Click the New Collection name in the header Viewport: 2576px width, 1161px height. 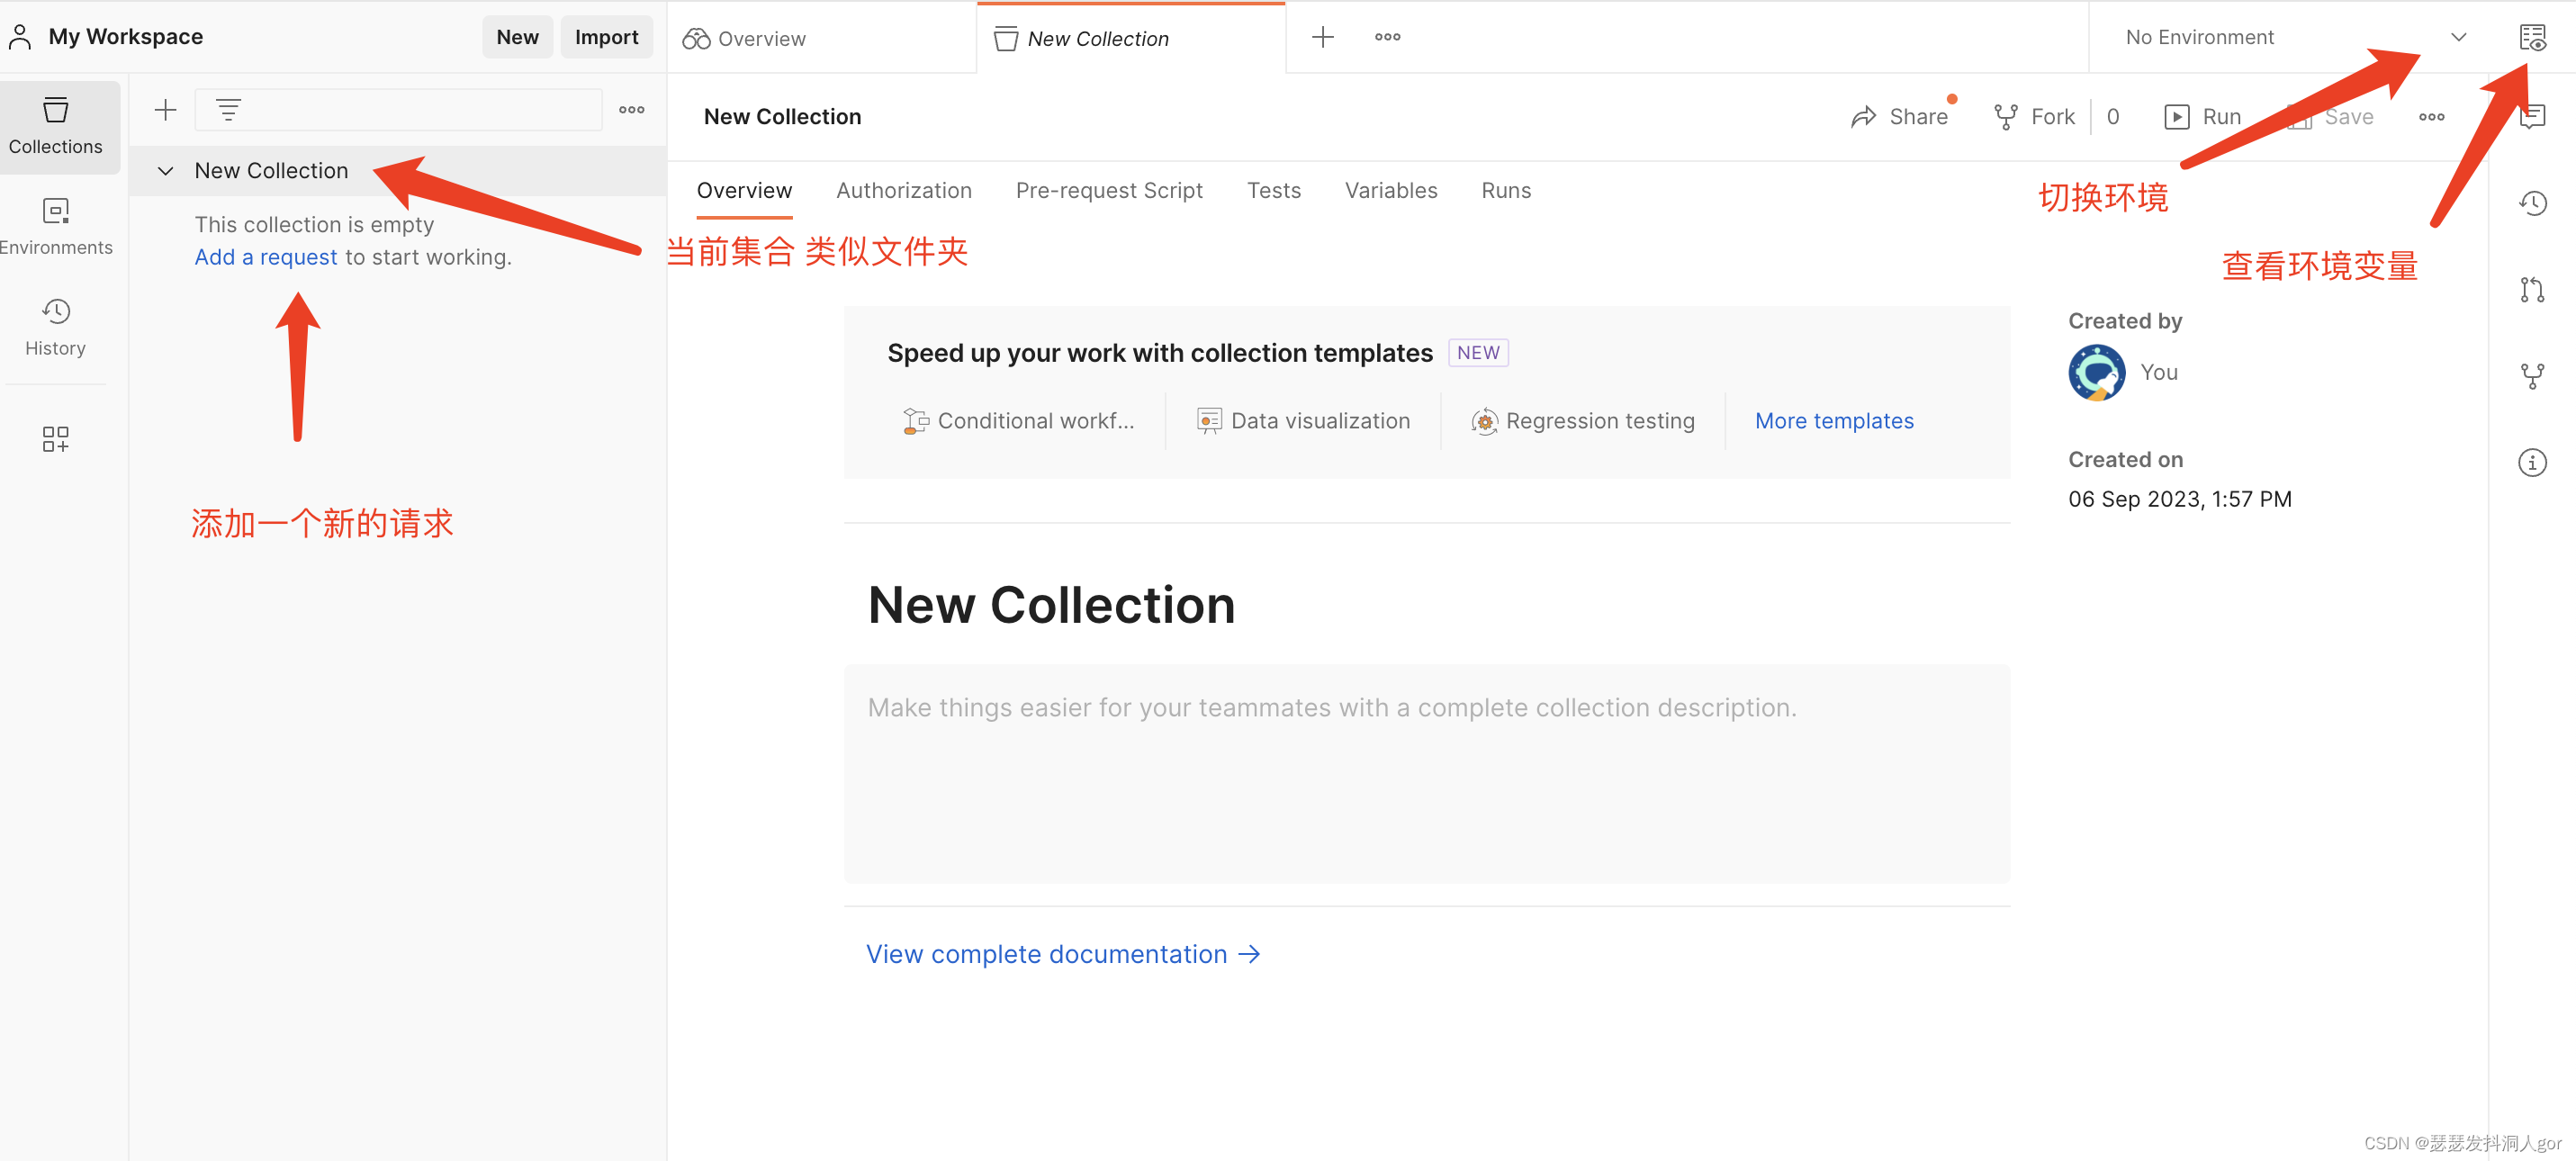point(782,117)
